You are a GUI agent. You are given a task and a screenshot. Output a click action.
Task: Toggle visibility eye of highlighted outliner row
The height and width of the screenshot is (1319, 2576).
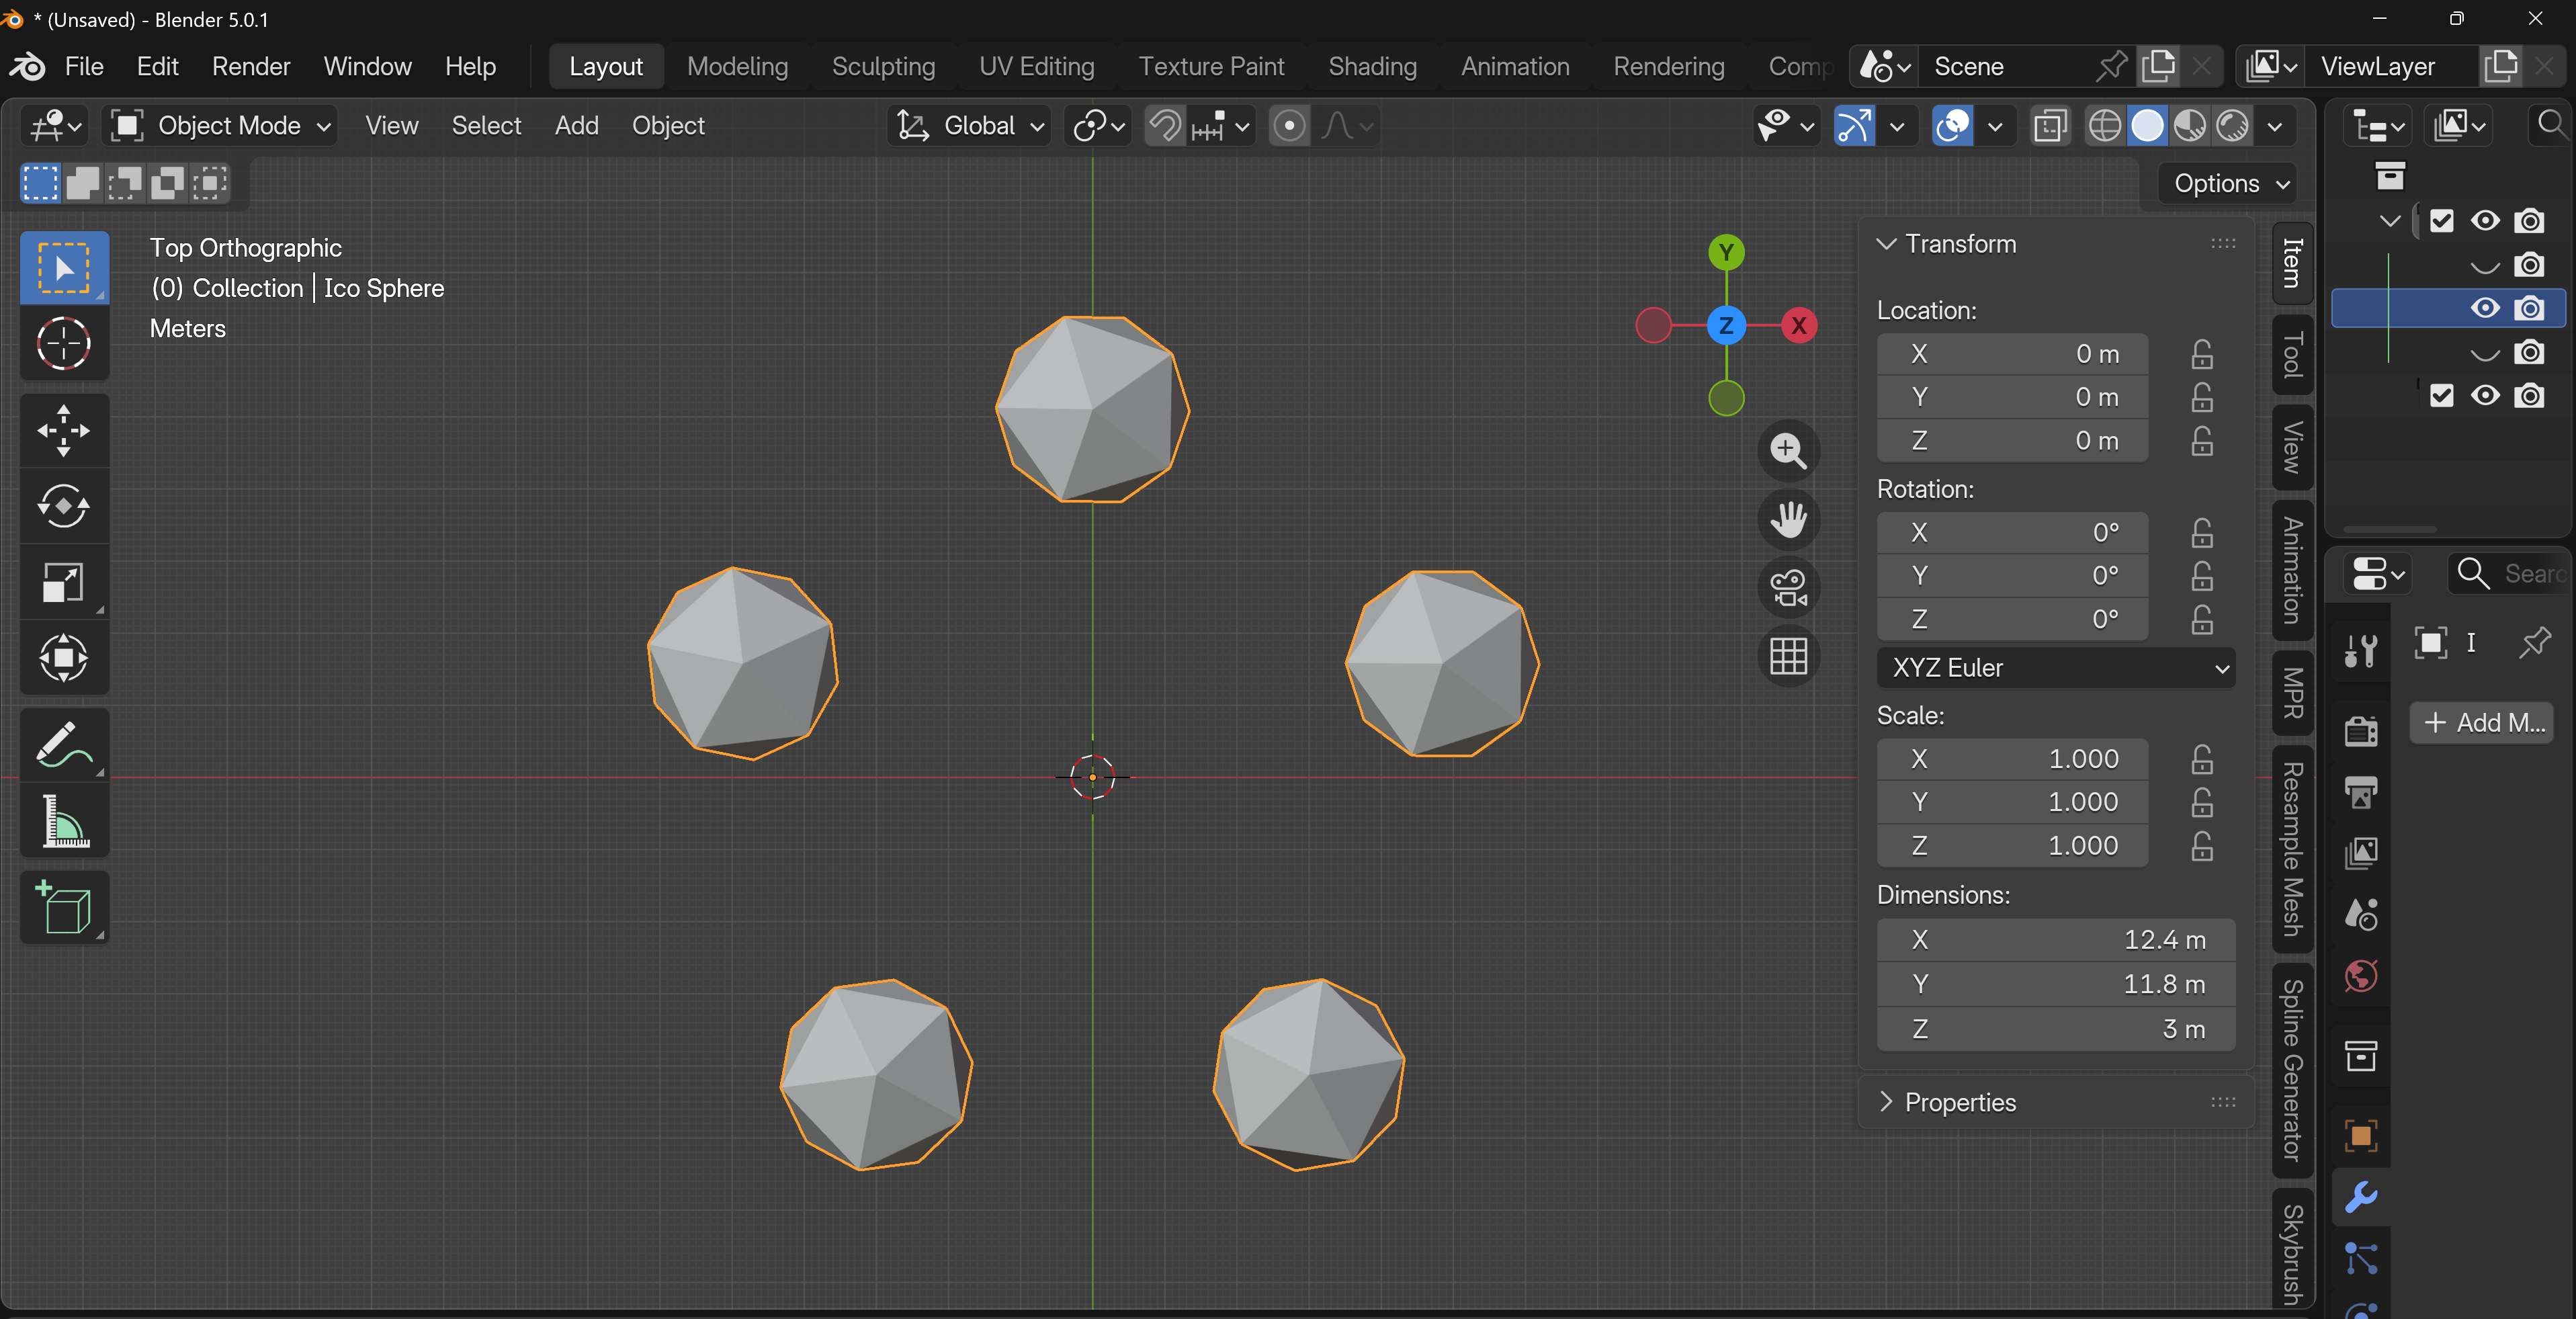2485,308
